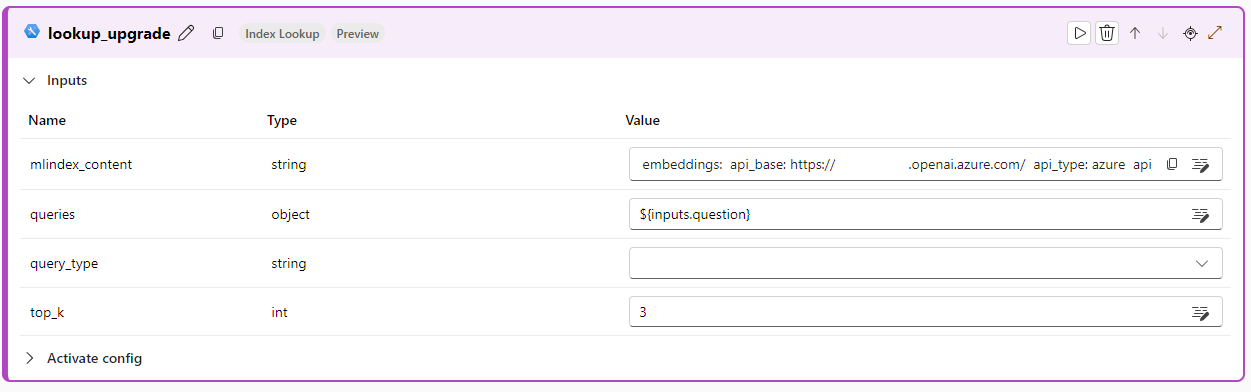Rename lookup_upgrade using the pencil icon
The width and height of the screenshot is (1251, 392).
coord(186,33)
